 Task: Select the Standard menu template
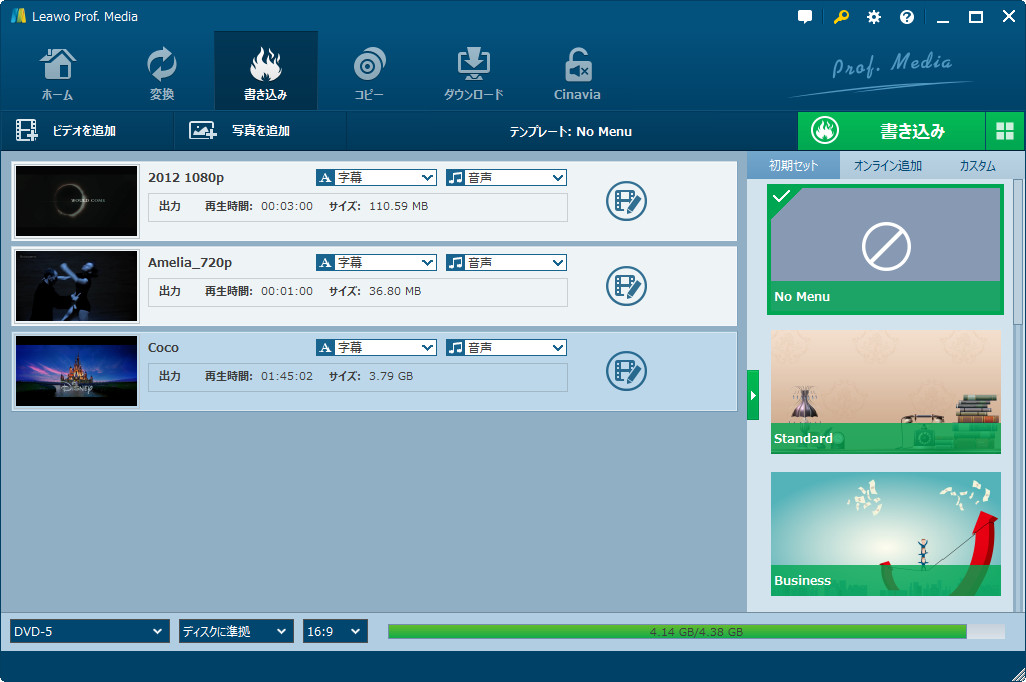[x=885, y=391]
